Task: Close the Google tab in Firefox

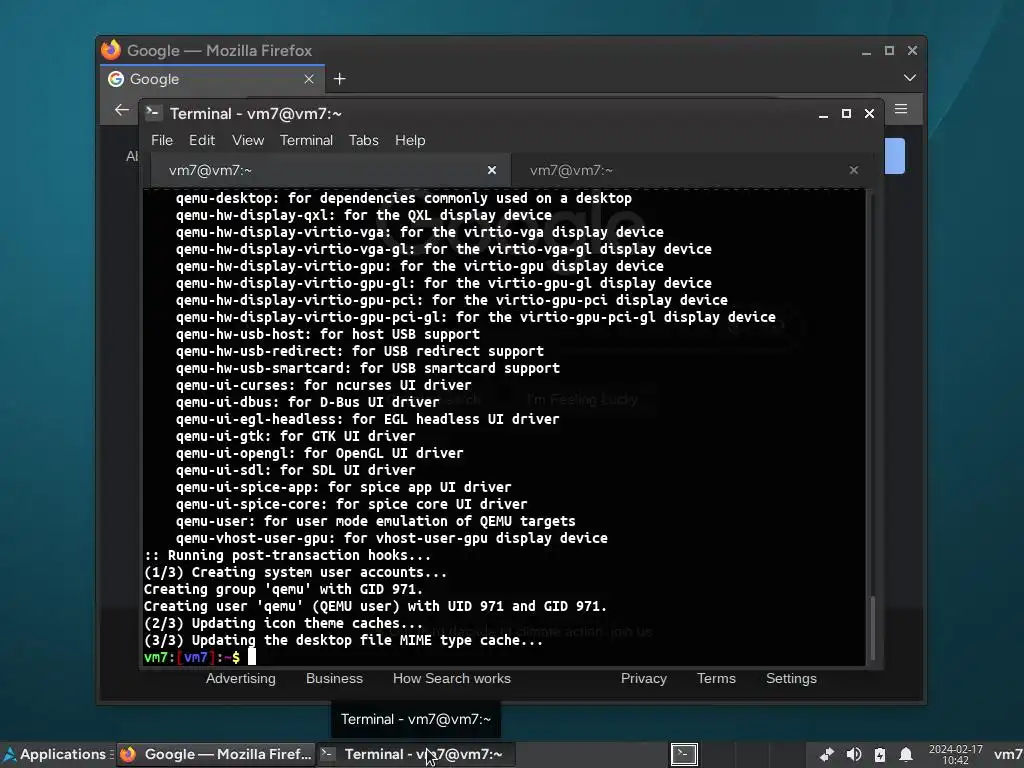Action: 309,79
